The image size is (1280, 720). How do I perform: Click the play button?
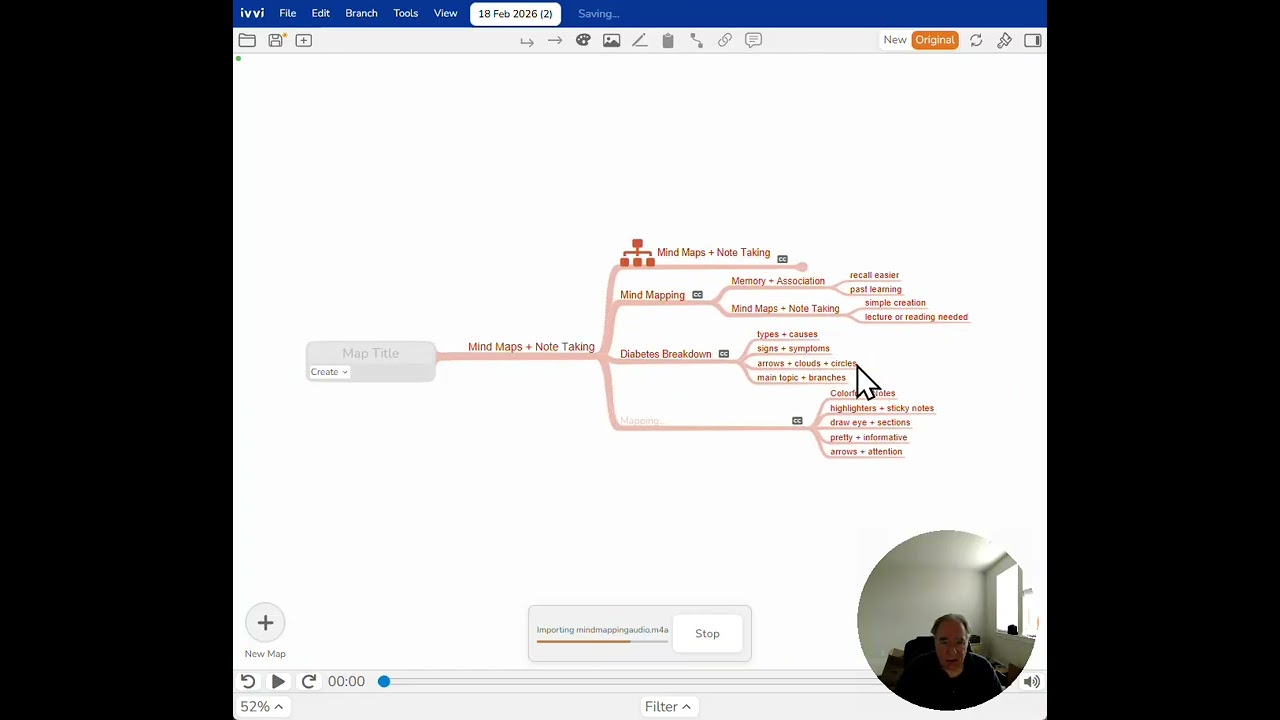(278, 681)
